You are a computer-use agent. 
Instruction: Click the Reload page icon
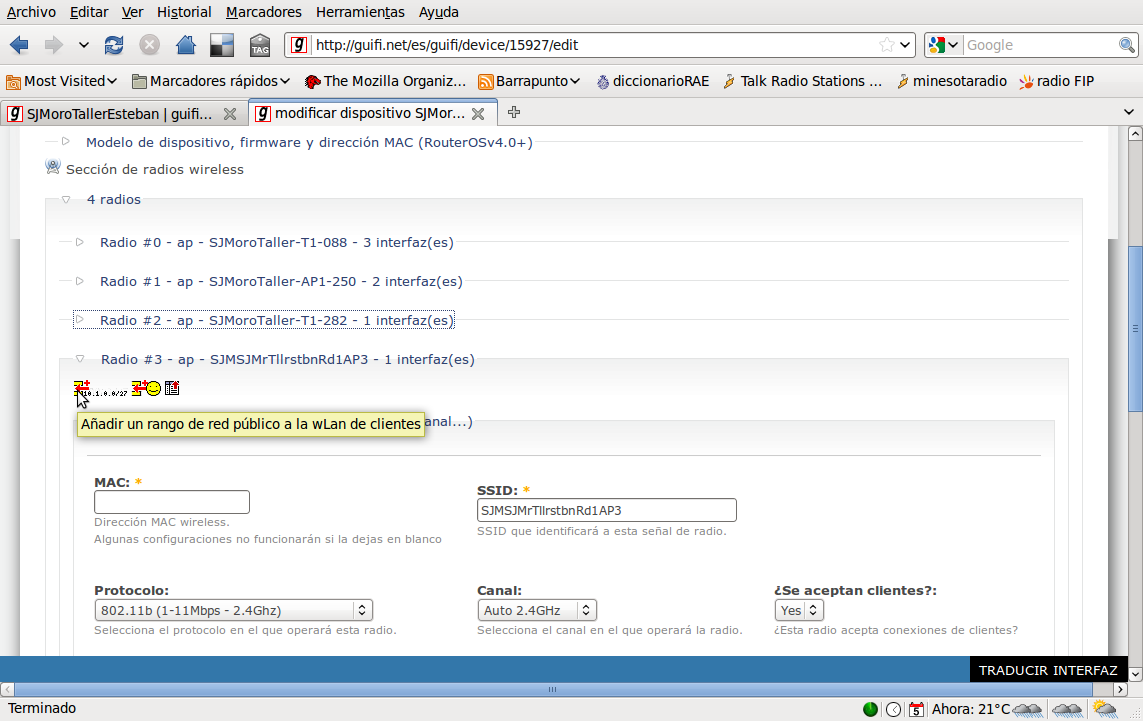pos(114,45)
